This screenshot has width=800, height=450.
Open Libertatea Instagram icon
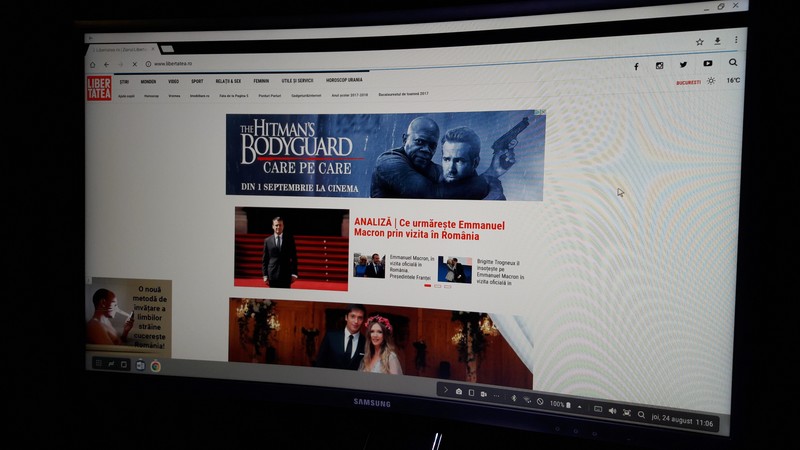pyautogui.click(x=659, y=65)
